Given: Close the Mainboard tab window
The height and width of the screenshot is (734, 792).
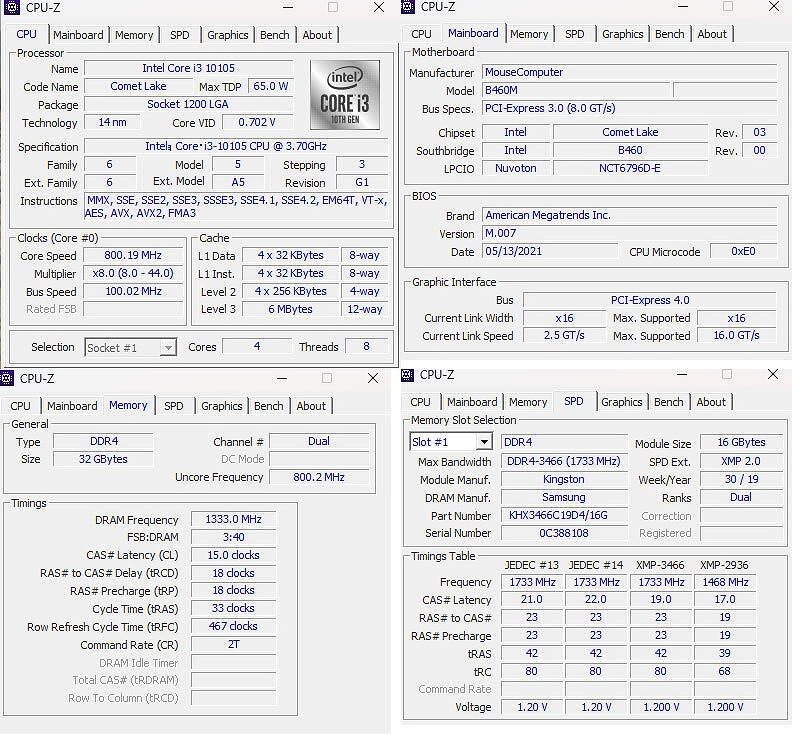Looking at the screenshot, I should click(x=774, y=7).
